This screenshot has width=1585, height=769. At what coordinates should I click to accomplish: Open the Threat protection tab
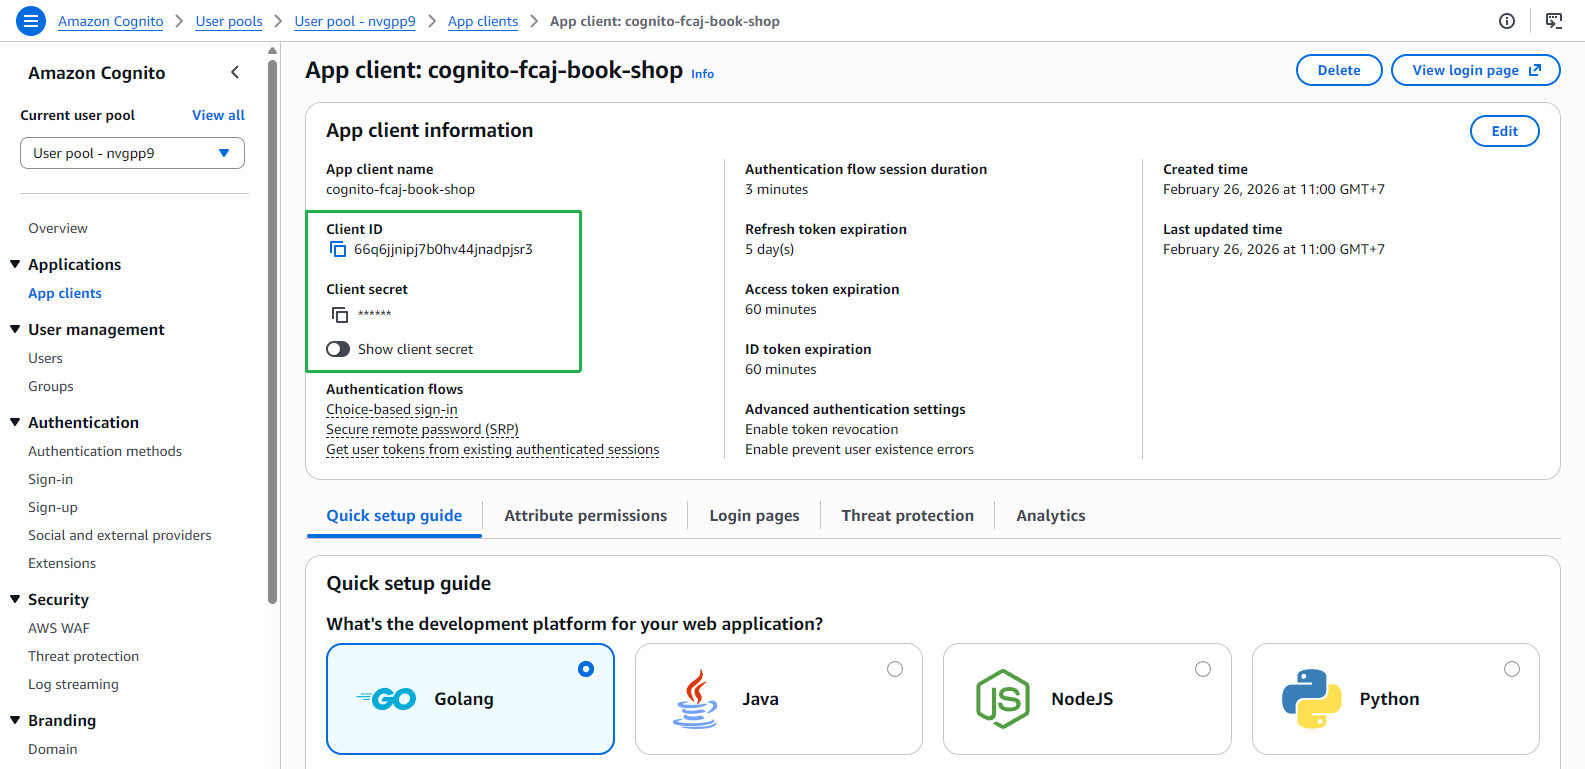click(908, 516)
